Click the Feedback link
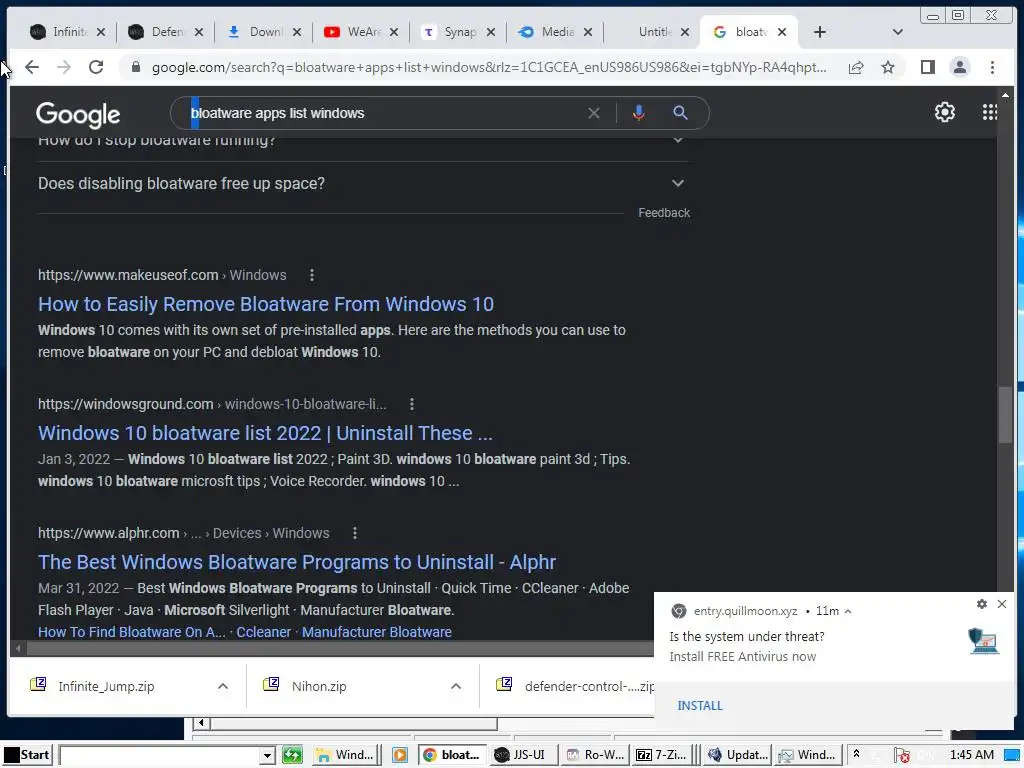This screenshot has width=1024, height=768. pyautogui.click(x=664, y=213)
